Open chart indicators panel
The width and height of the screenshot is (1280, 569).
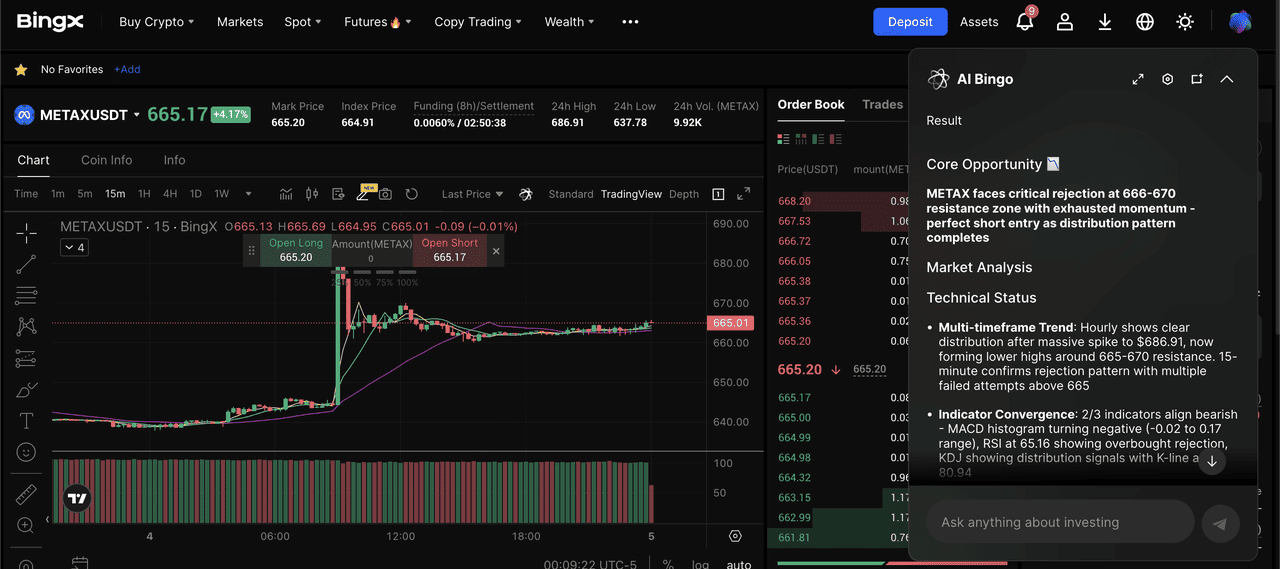click(x=286, y=194)
